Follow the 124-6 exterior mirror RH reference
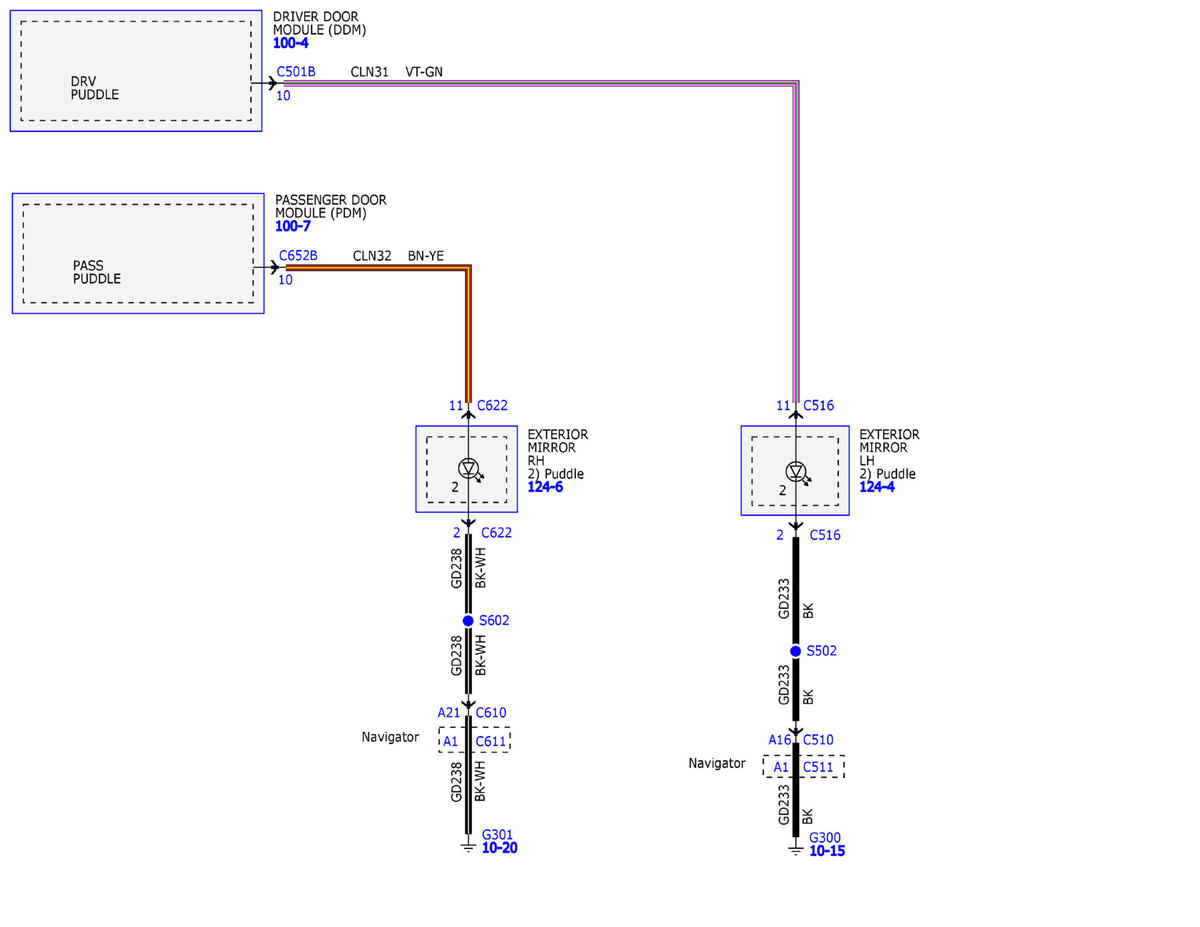1200x927 pixels. 545,487
